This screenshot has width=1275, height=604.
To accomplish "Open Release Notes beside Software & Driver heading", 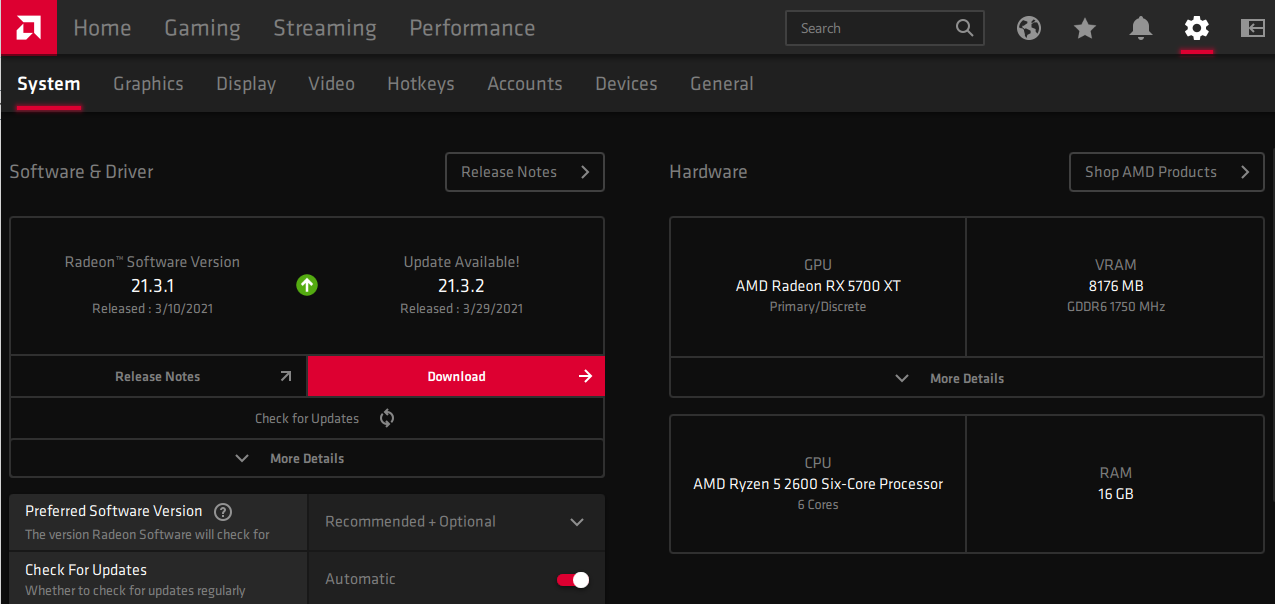I will pyautogui.click(x=524, y=172).
